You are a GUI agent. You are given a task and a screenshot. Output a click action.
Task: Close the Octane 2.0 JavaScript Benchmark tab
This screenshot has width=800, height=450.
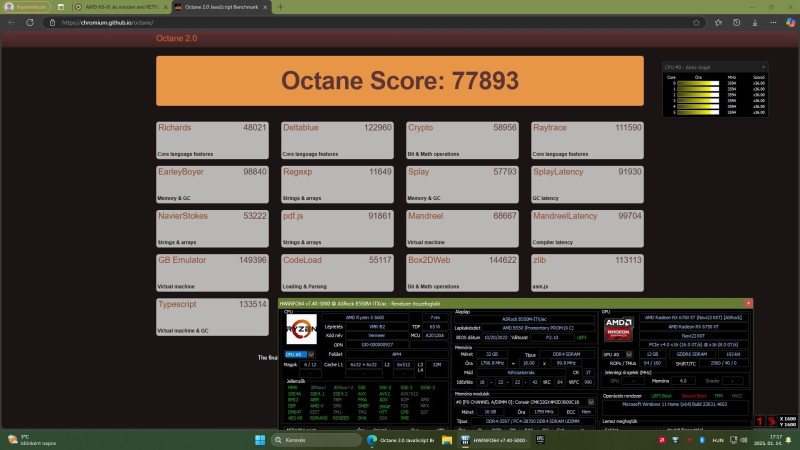click(x=265, y=7)
